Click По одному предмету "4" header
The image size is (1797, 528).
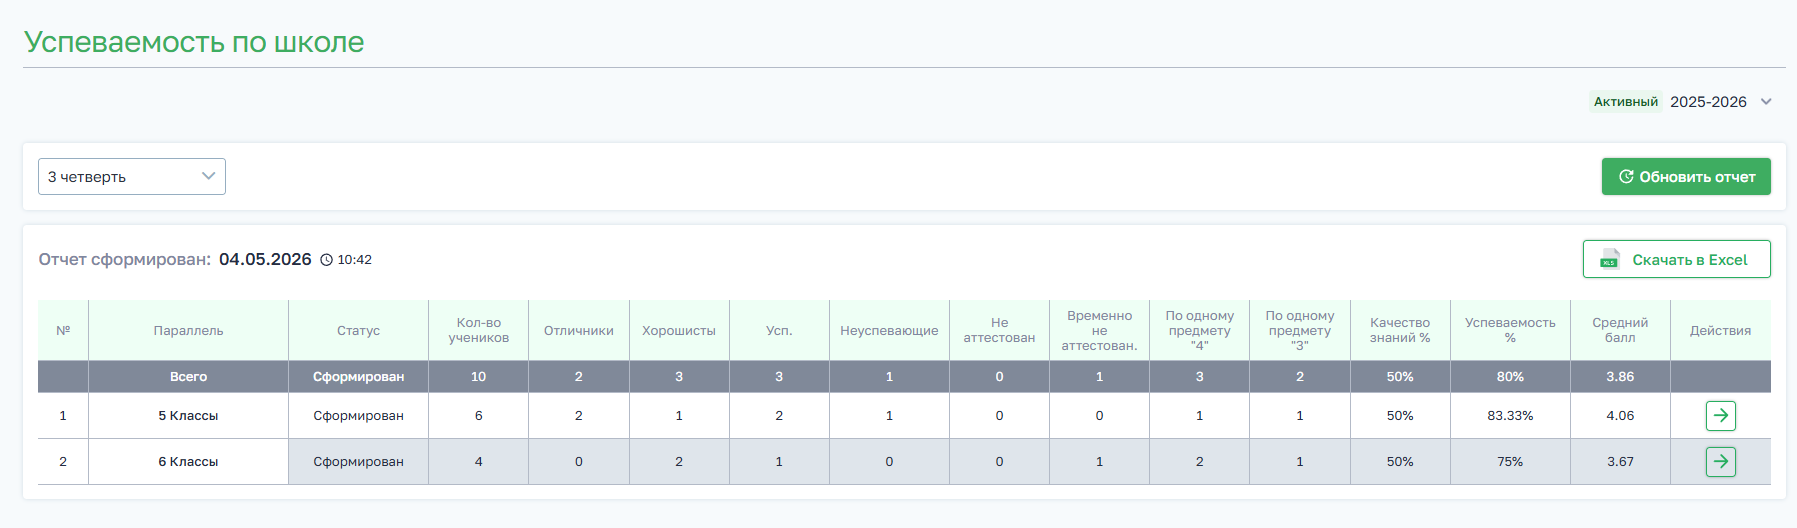[x=1199, y=330]
